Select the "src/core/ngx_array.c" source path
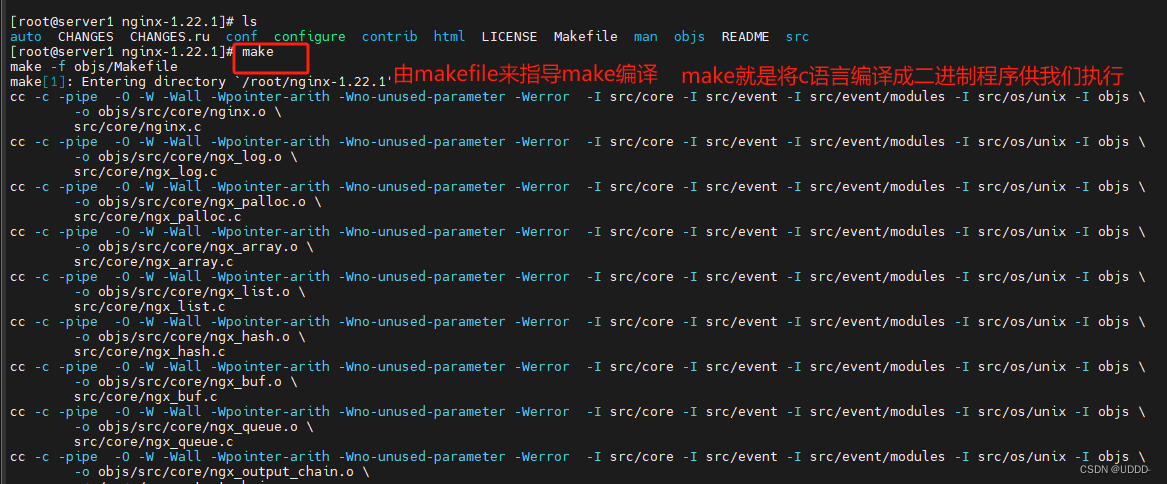The width and height of the screenshot is (1167, 484). pyautogui.click(x=154, y=261)
